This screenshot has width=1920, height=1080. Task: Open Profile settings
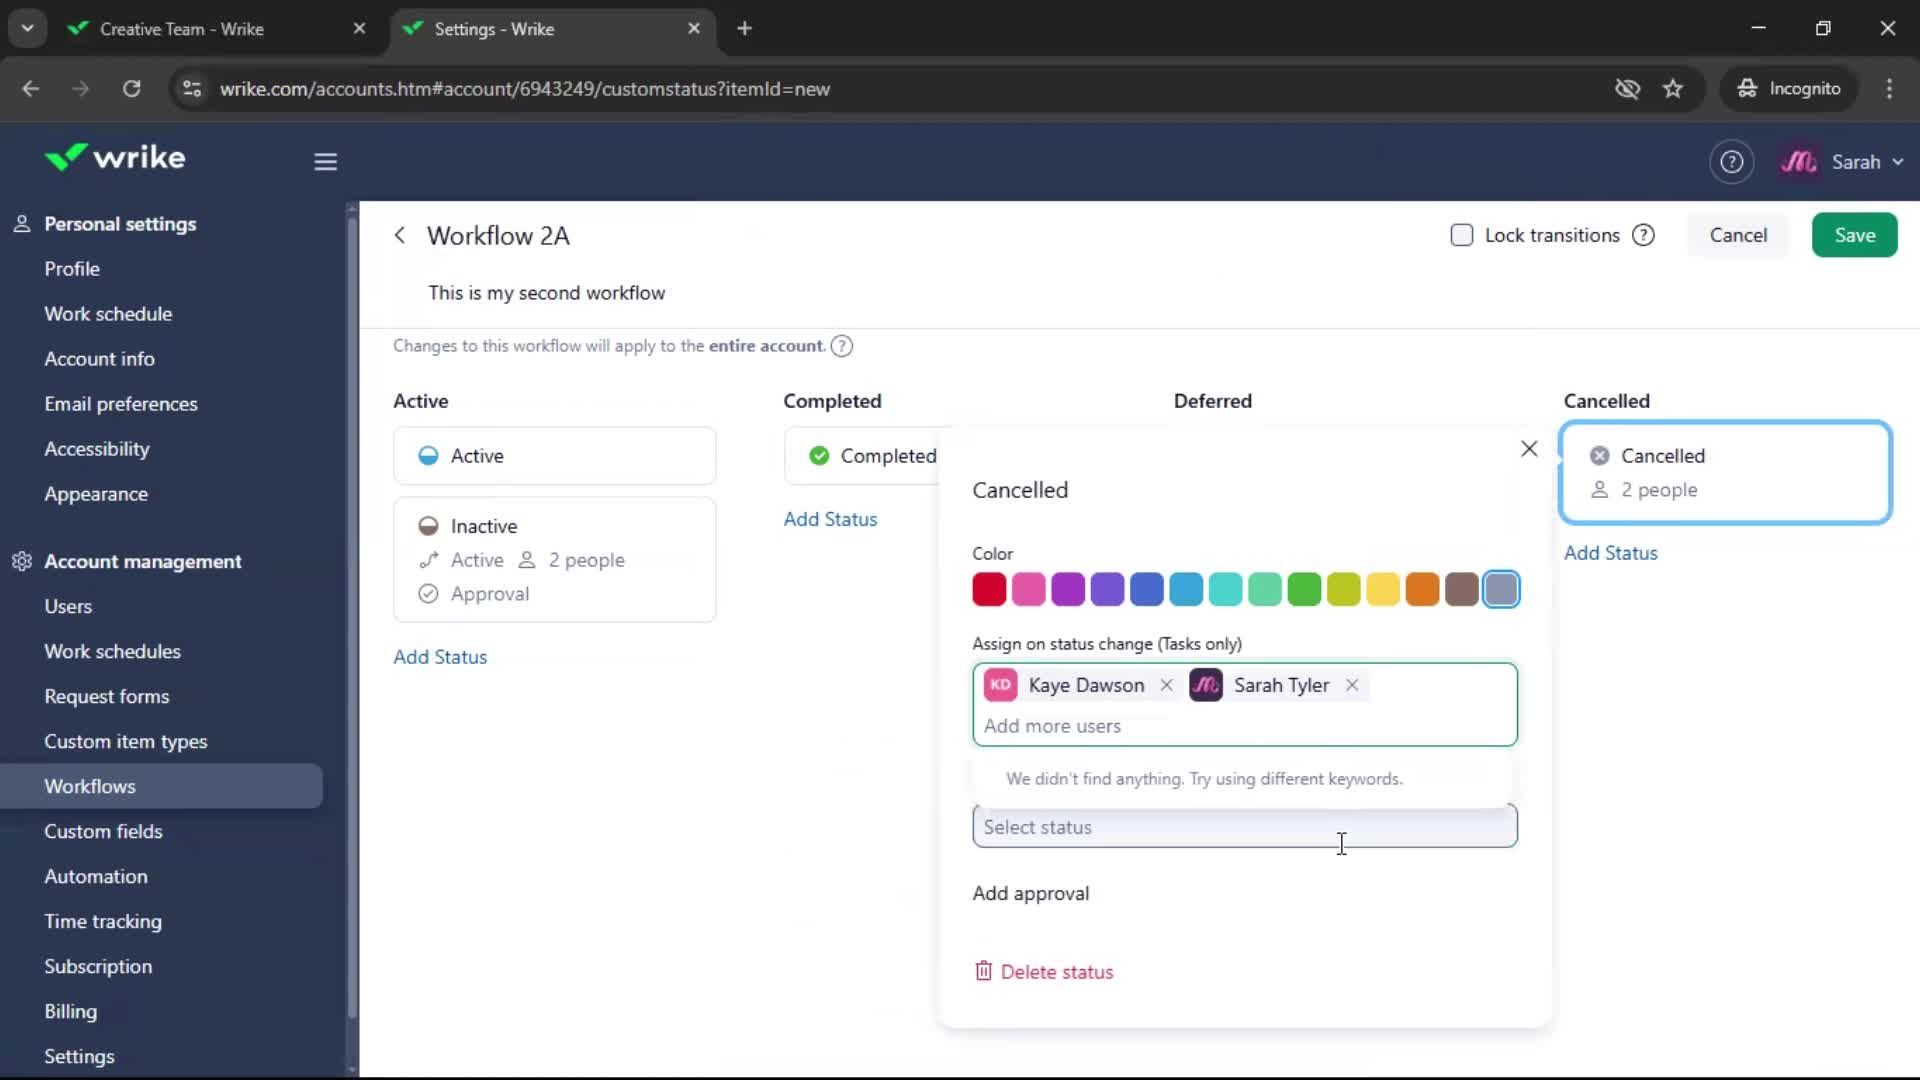pos(72,269)
